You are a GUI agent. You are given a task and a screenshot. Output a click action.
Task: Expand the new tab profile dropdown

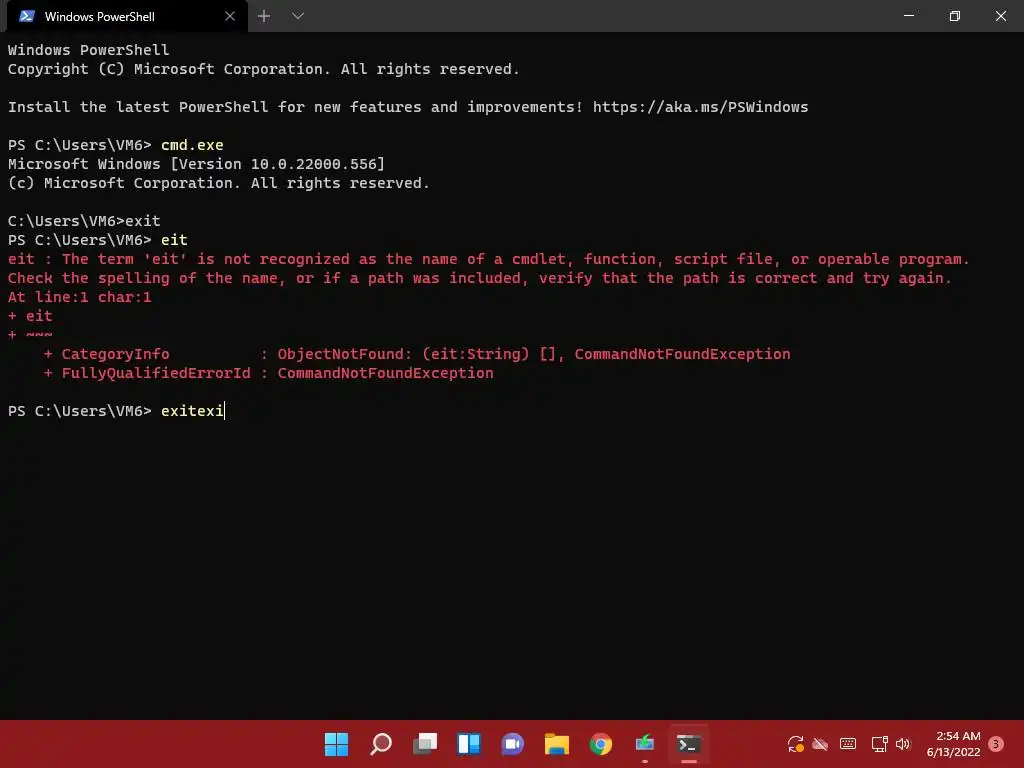[298, 16]
